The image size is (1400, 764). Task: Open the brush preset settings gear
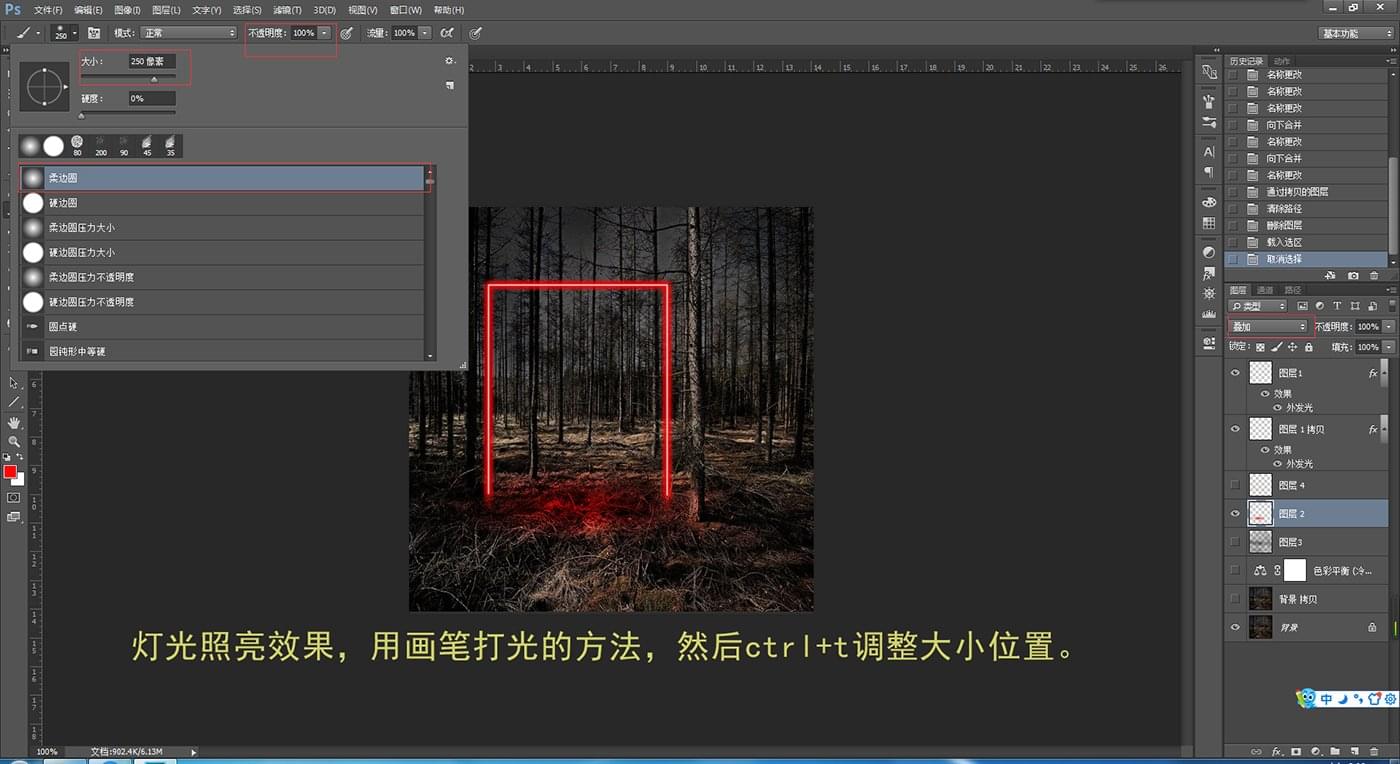[450, 61]
